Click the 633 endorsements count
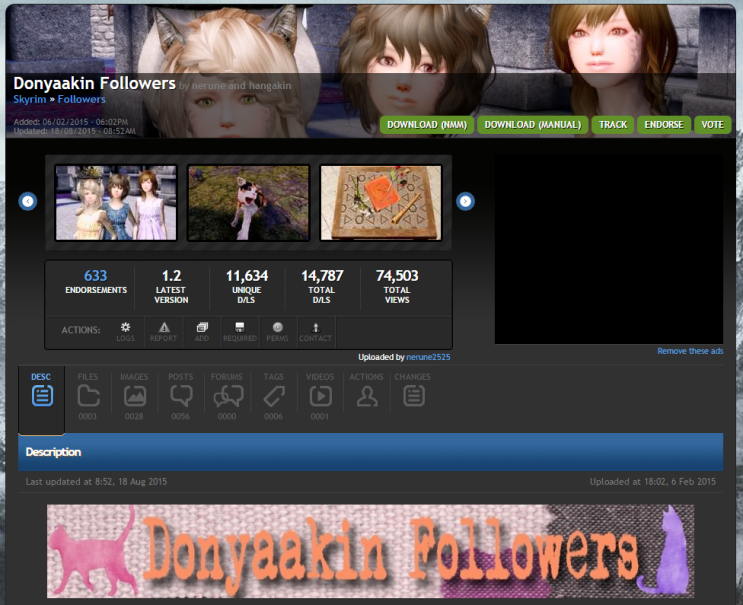The width and height of the screenshot is (743, 605). click(96, 276)
